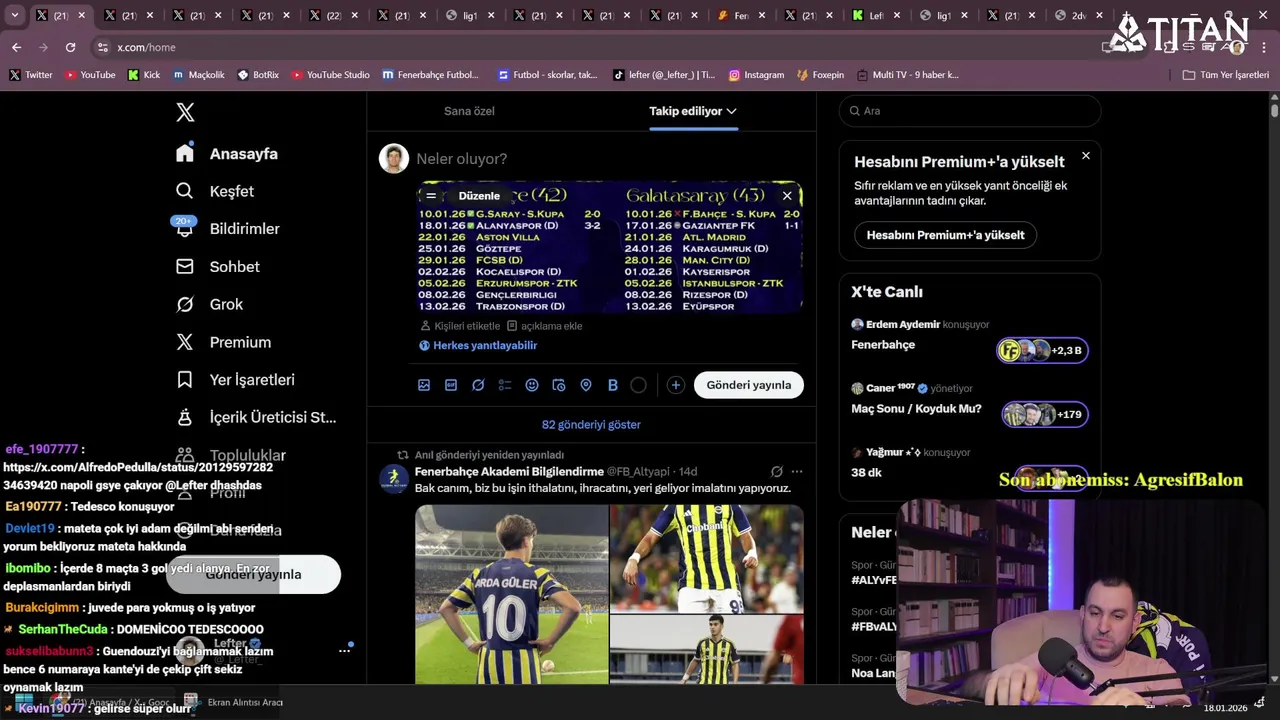Viewport: 1280px width, 720px height.
Task: Go to Anasayfa in the sidebar
Action: point(227,154)
